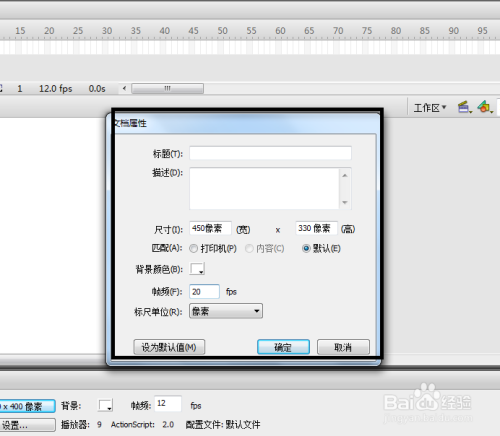Viewport: 500px width, 436px height.
Task: Select the 打印机(P) radio button
Action: (194, 249)
